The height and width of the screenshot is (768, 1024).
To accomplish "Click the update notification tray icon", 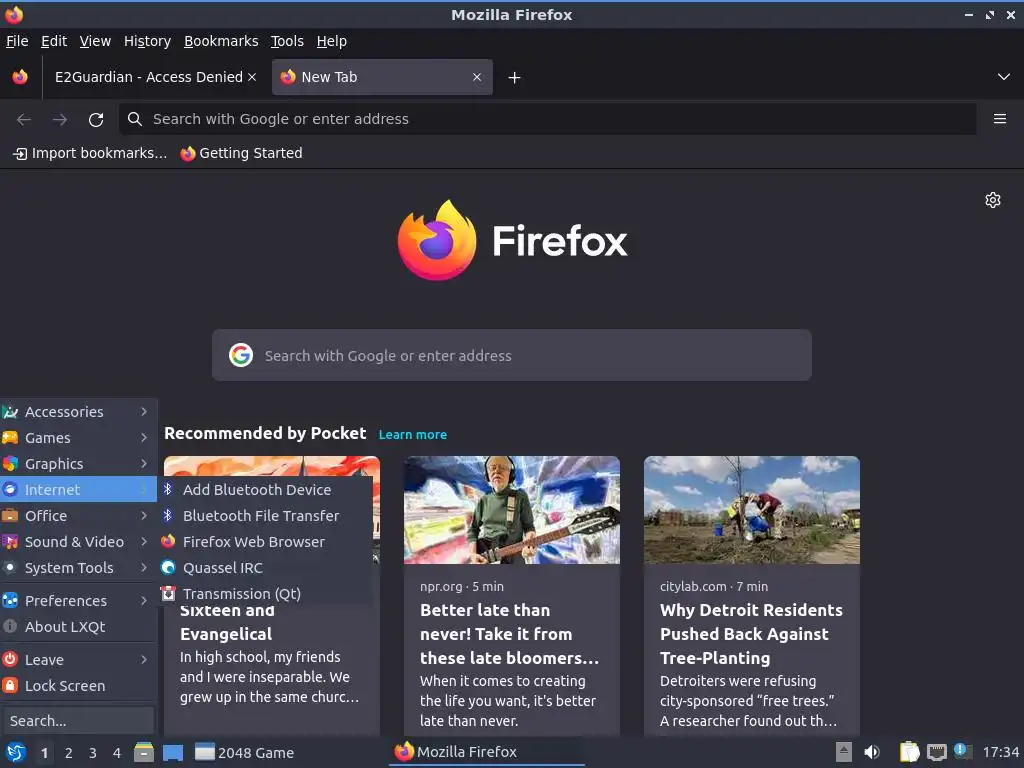I will [x=963, y=751].
